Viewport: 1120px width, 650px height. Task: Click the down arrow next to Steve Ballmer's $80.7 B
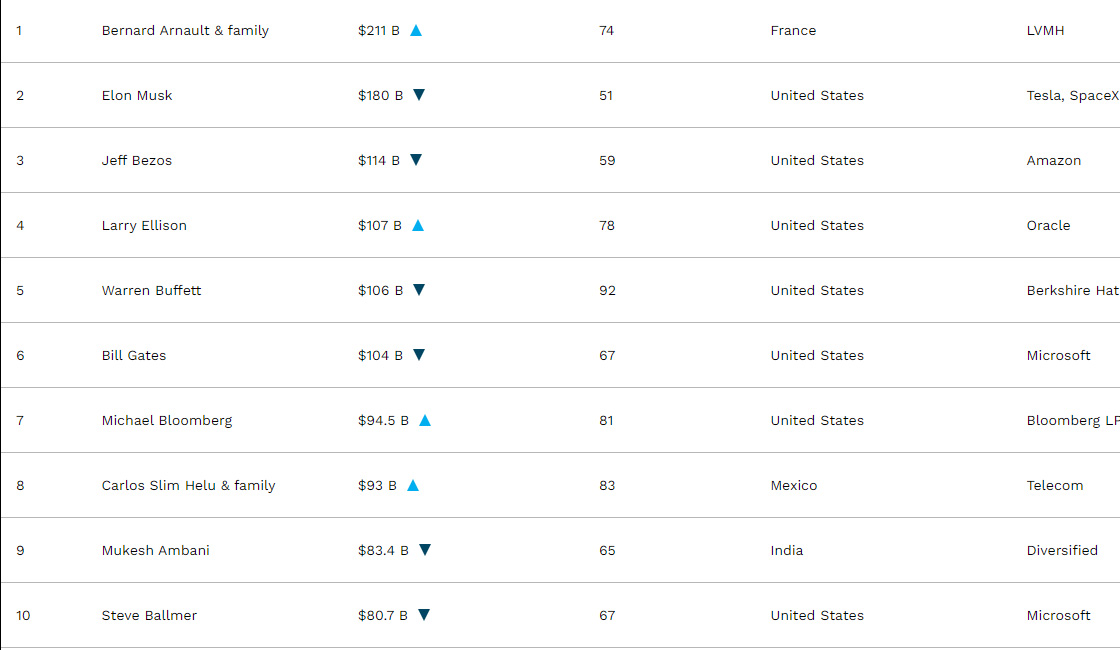tap(424, 615)
